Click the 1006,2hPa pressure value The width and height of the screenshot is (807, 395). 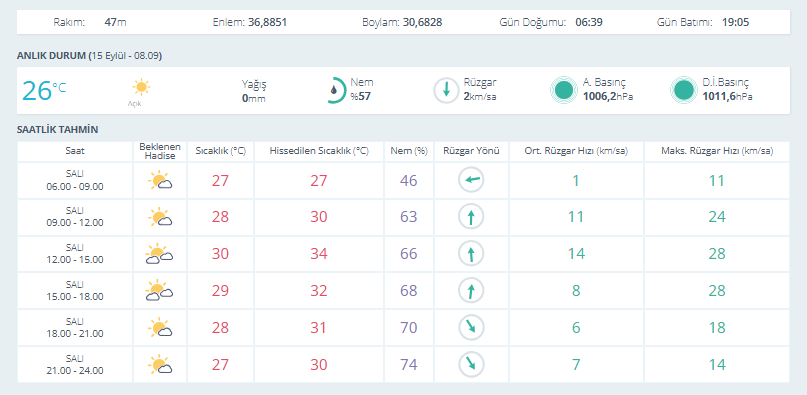[608, 96]
